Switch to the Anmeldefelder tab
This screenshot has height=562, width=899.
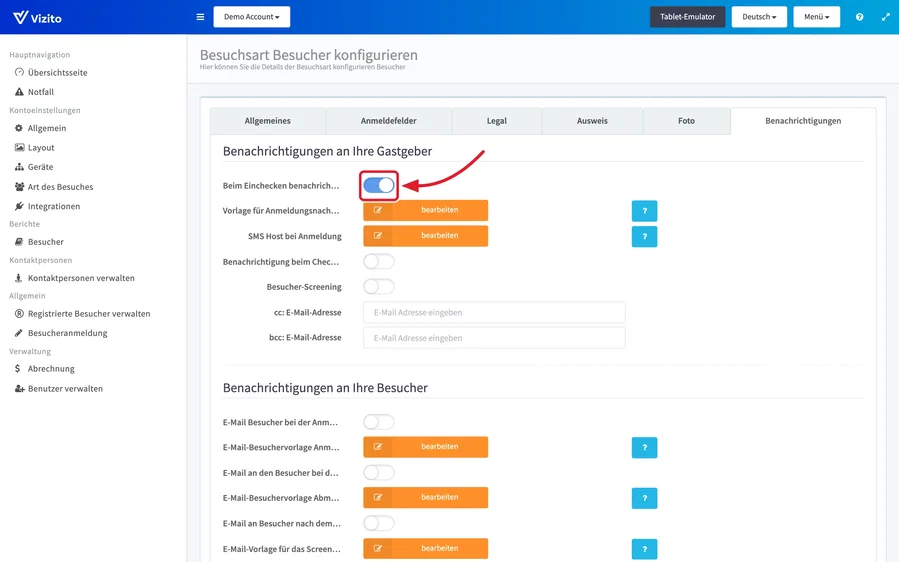[x=389, y=121]
